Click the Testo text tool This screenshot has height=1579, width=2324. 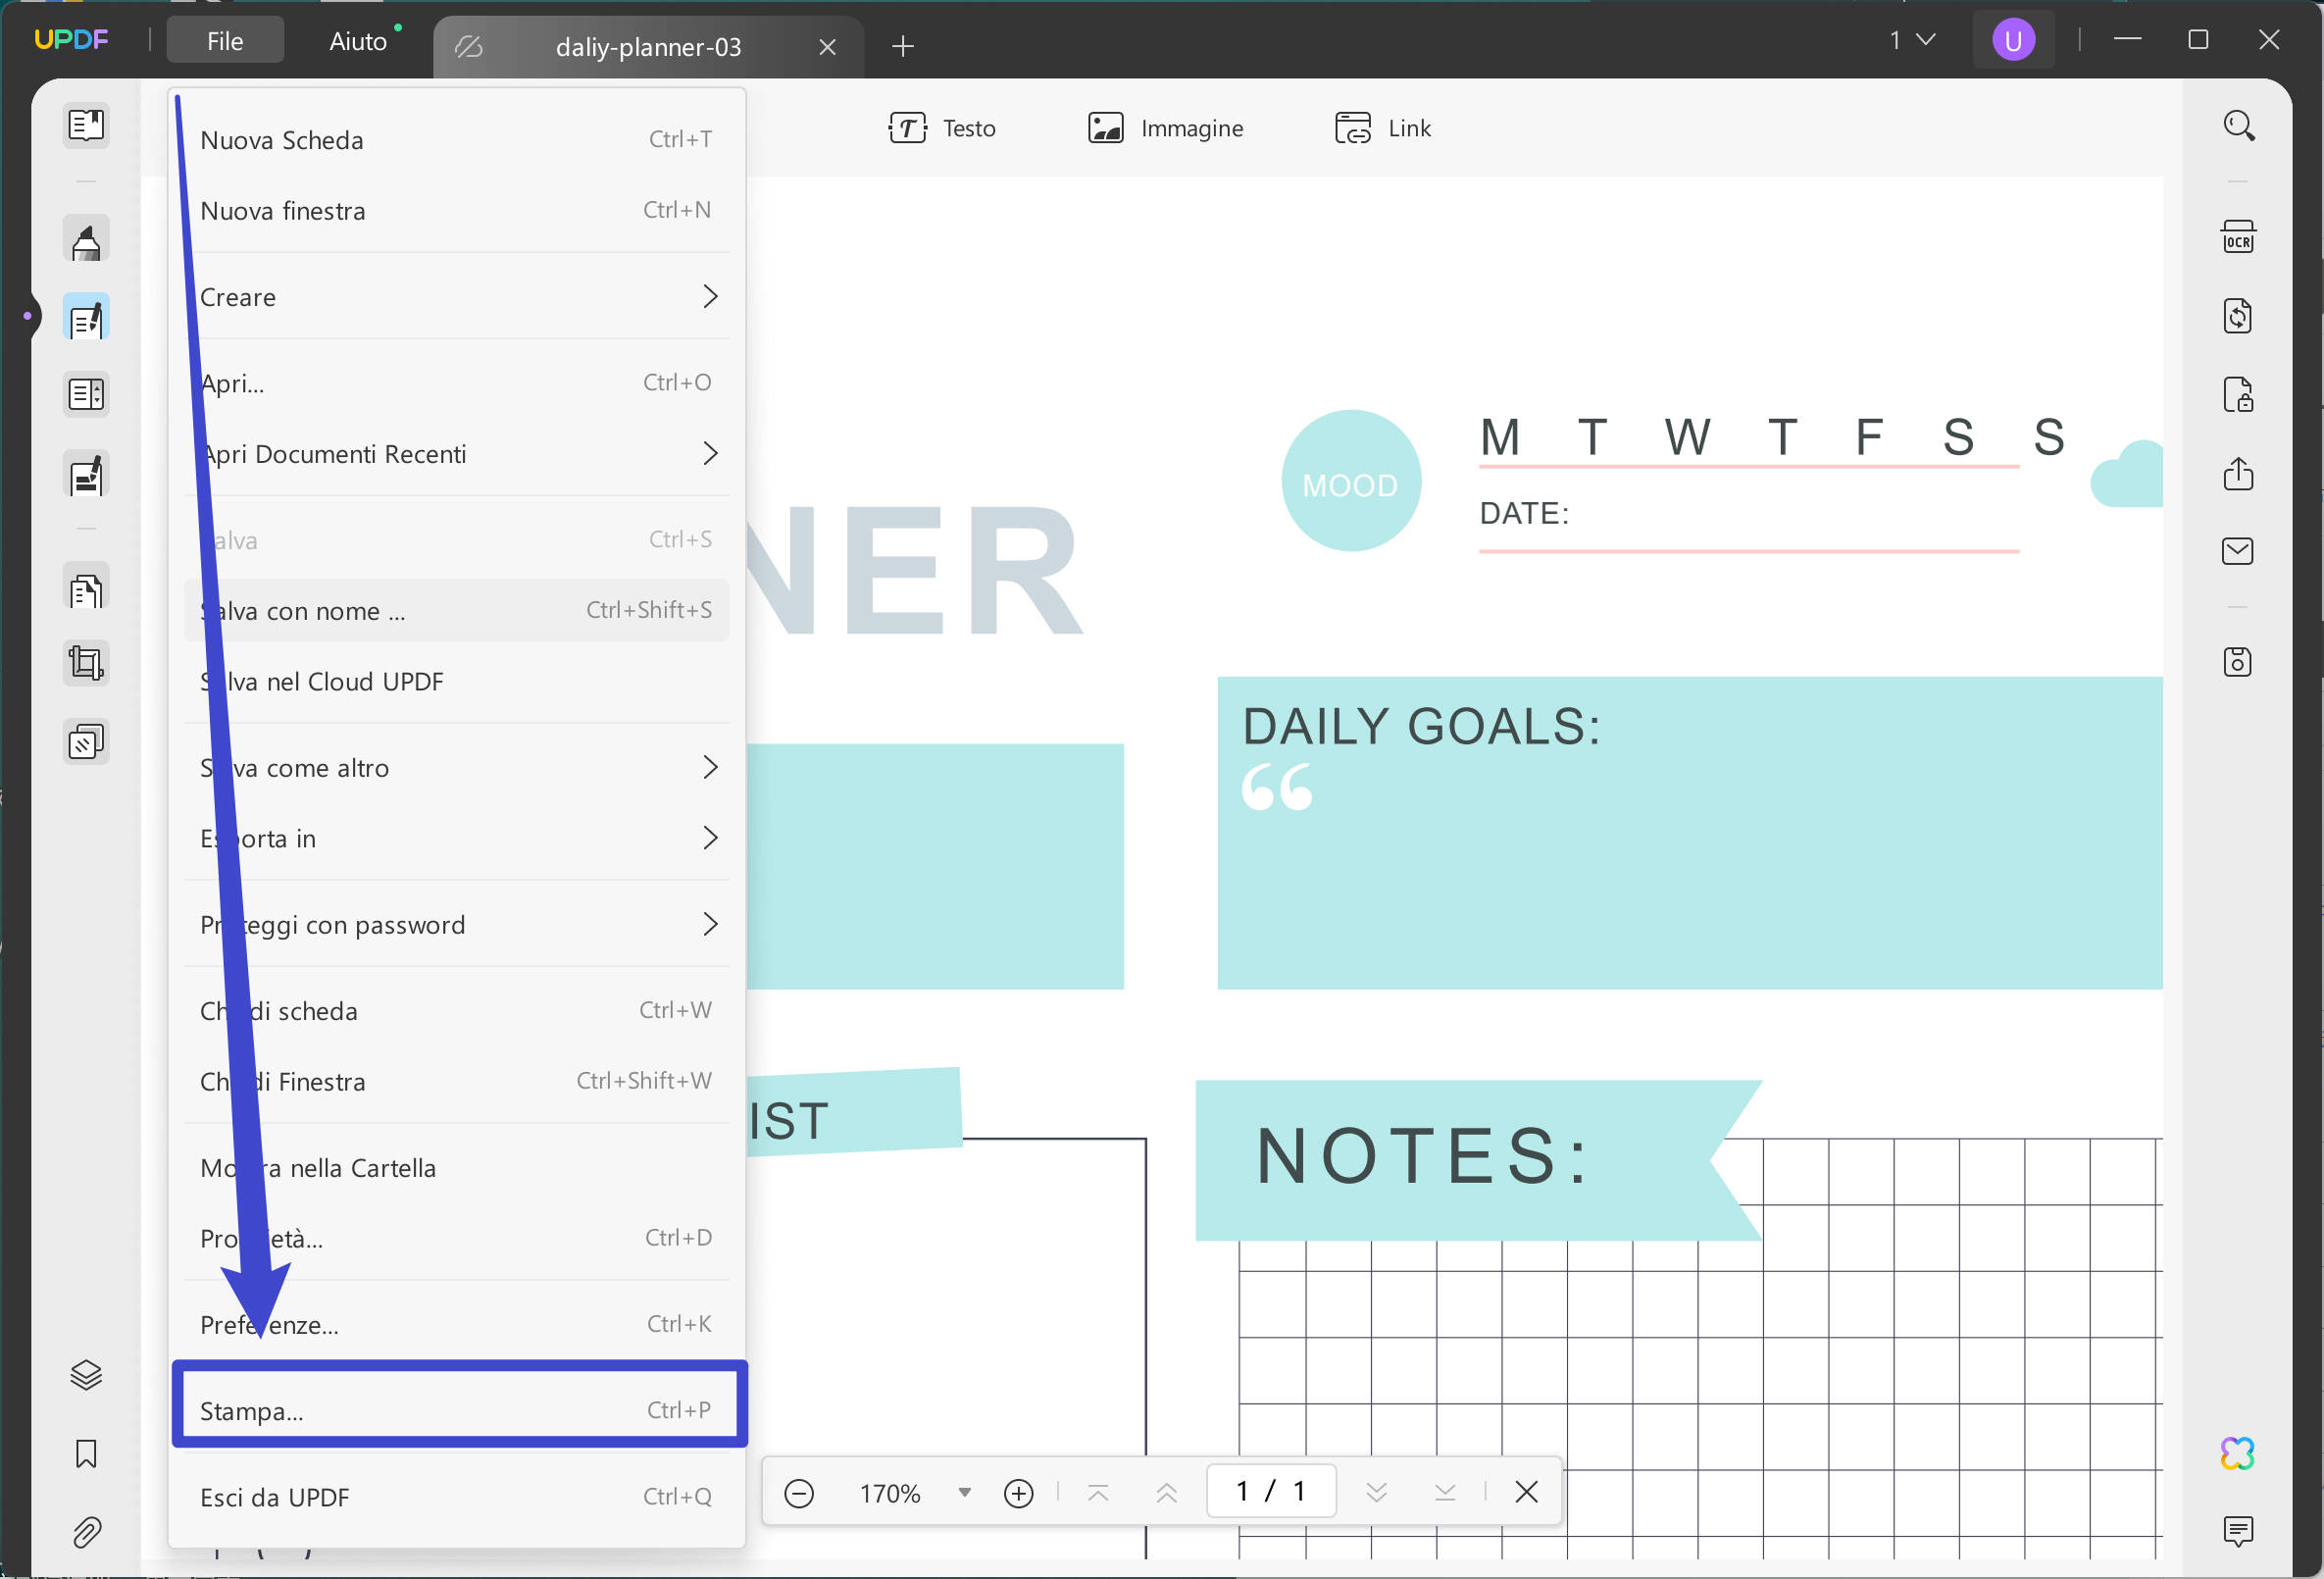942,128
